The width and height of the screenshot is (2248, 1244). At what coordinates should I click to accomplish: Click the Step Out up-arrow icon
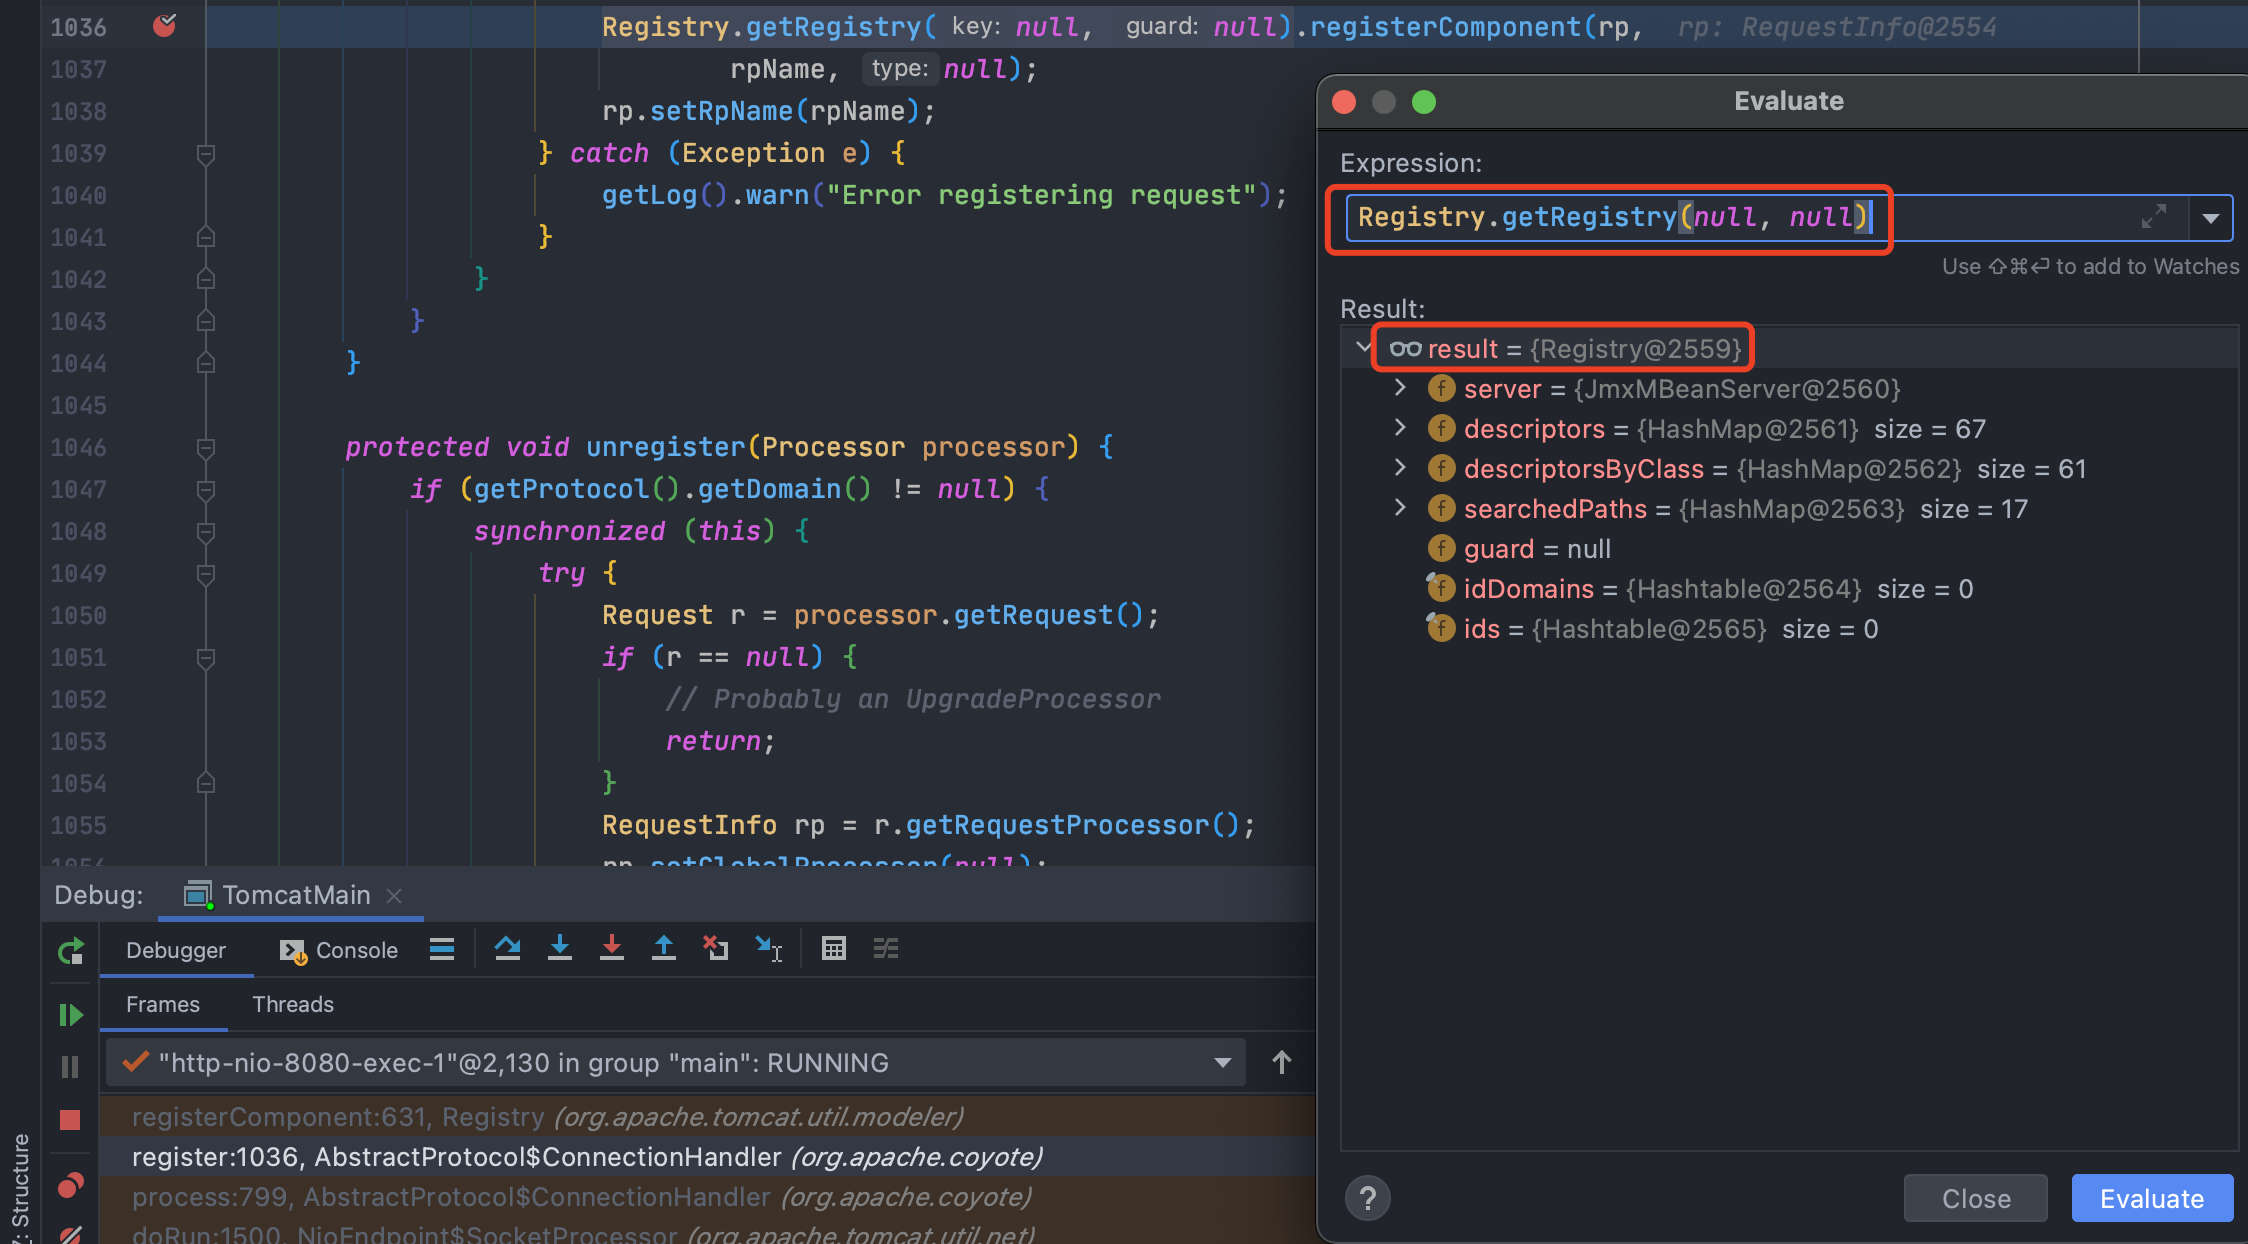[663, 948]
